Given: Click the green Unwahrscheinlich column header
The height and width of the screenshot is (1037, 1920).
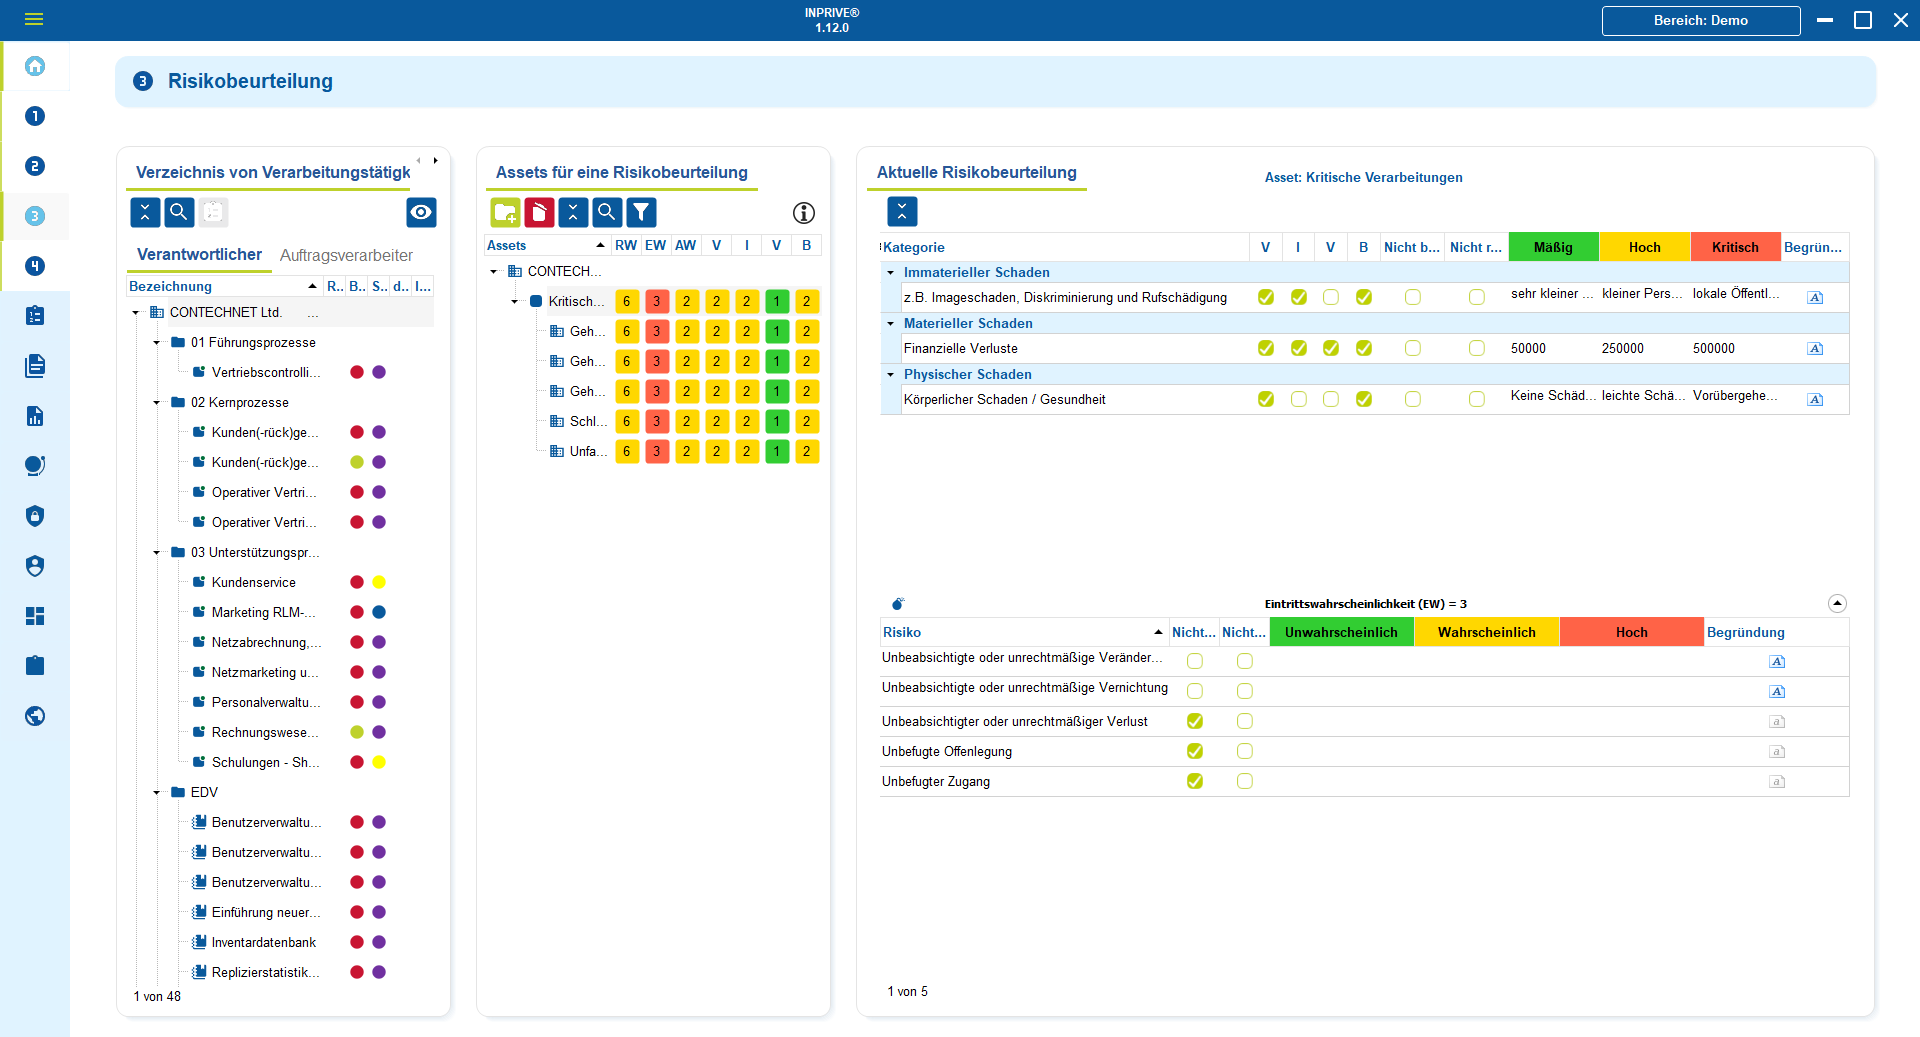Looking at the screenshot, I should (1340, 632).
